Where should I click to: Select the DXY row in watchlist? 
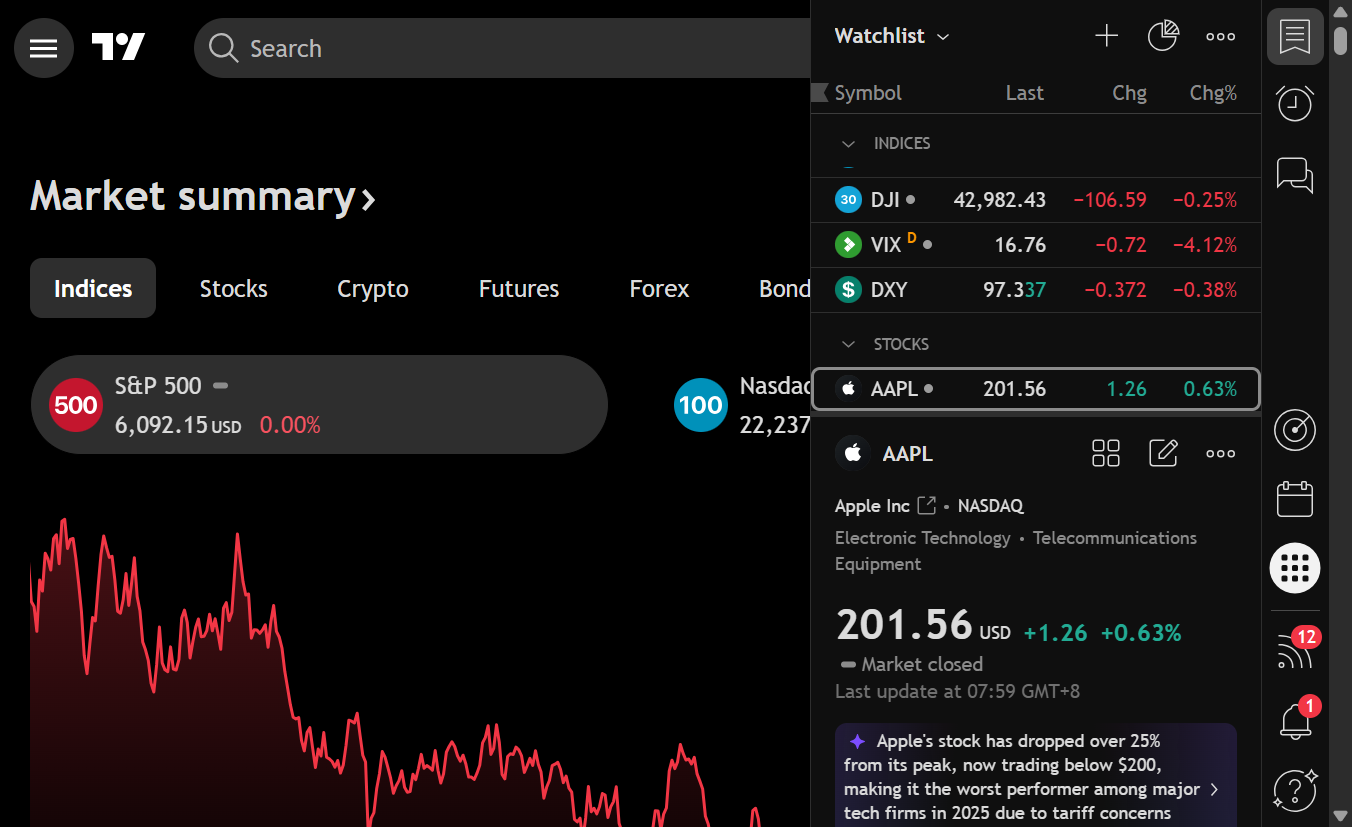[x=1036, y=290]
